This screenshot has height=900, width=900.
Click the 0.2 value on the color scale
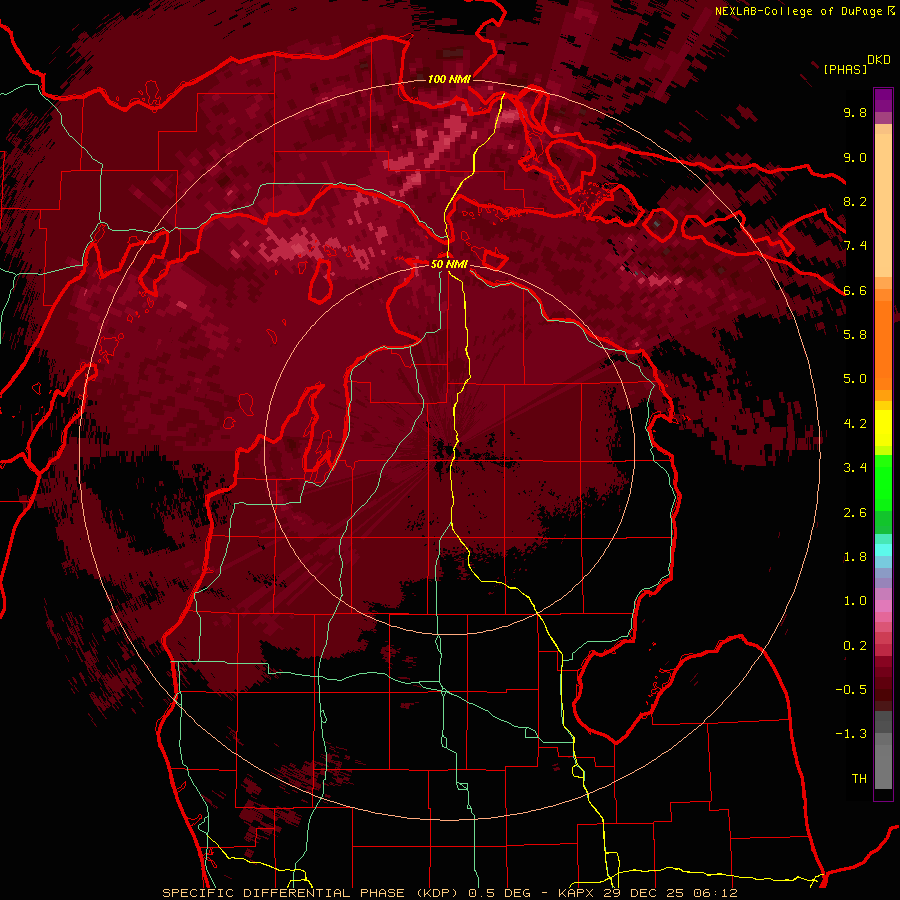coord(855,646)
